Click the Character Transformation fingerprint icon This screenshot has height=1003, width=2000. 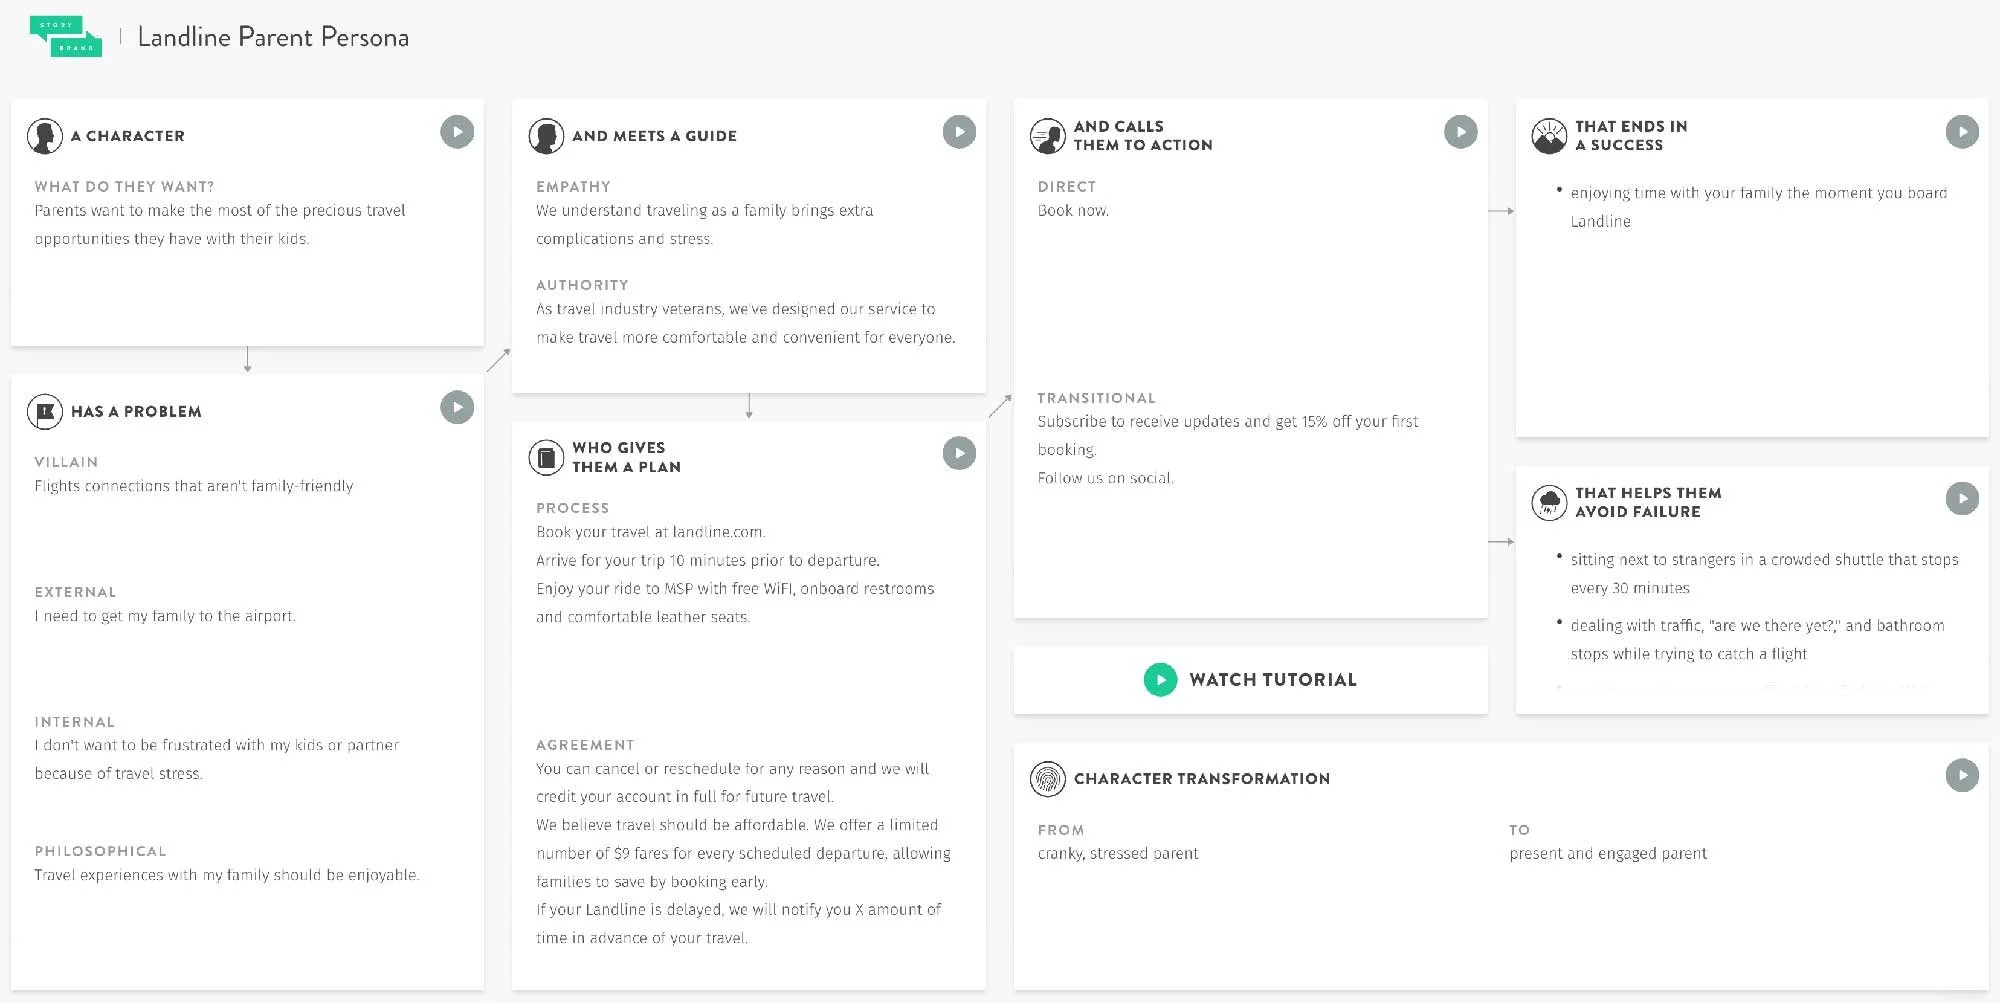click(1048, 779)
